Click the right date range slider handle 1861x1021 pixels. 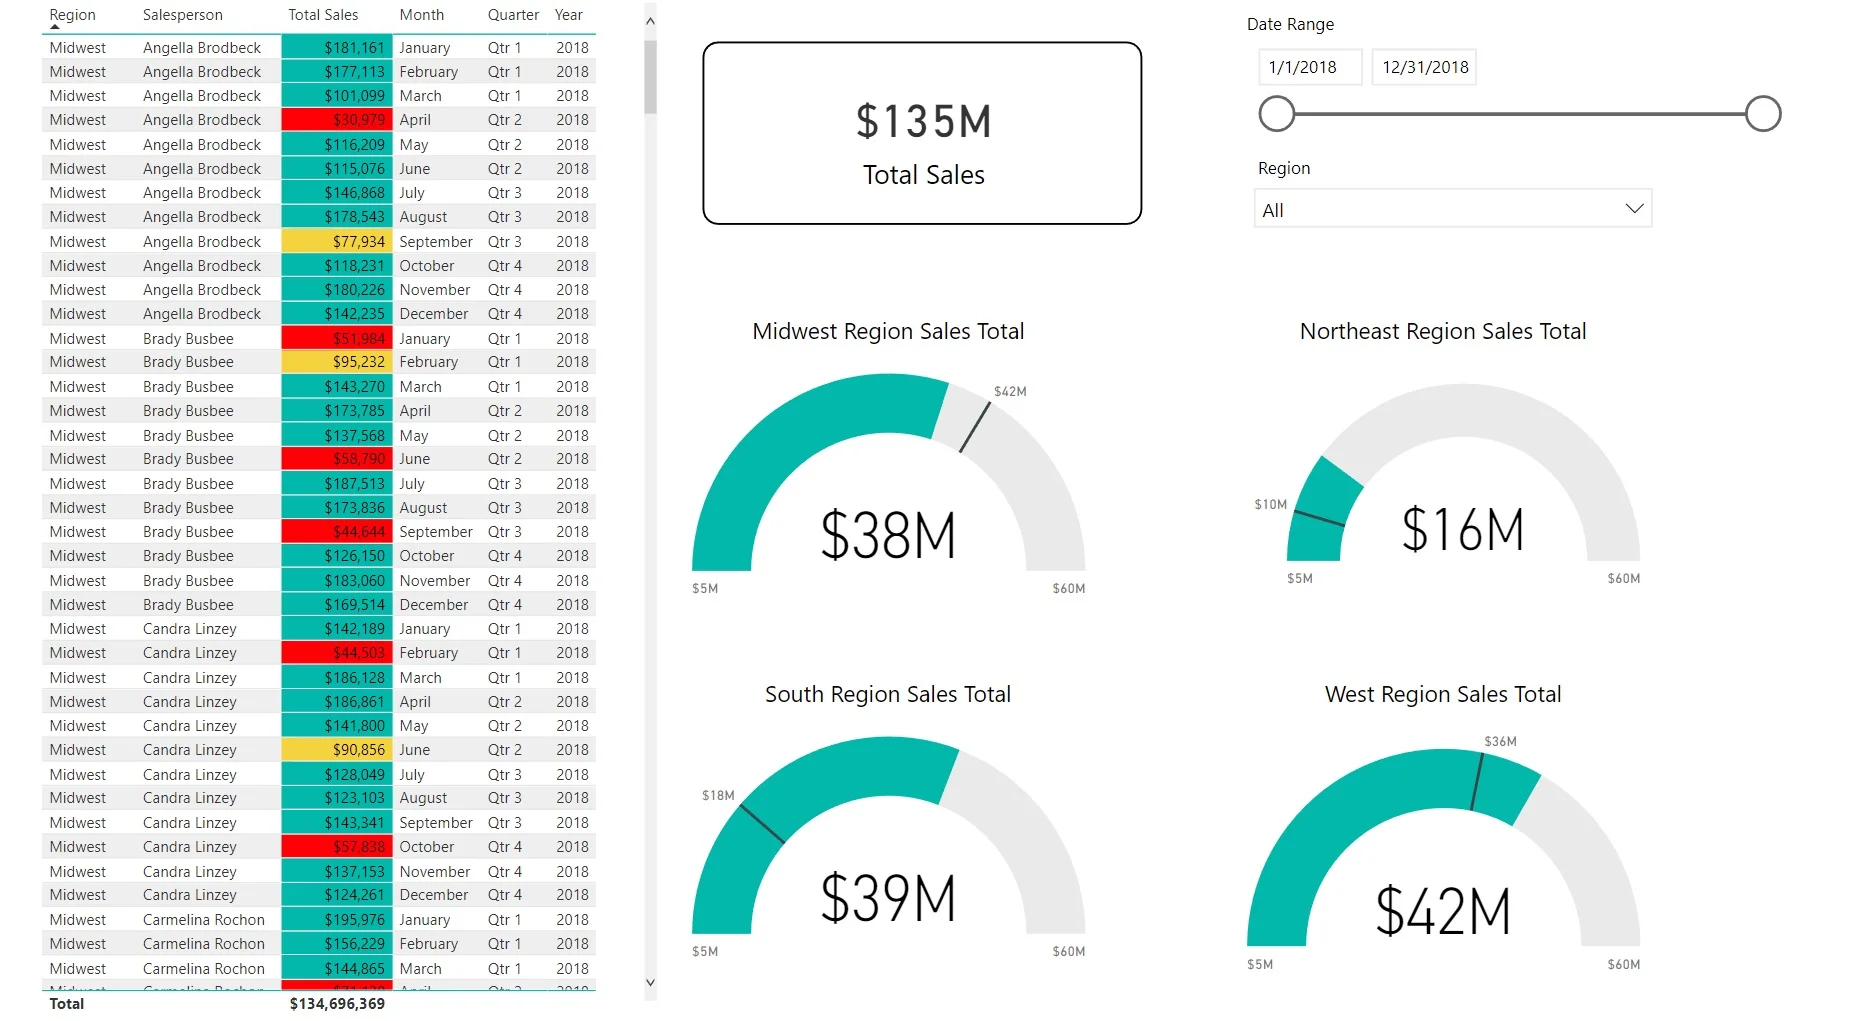coord(1763,114)
